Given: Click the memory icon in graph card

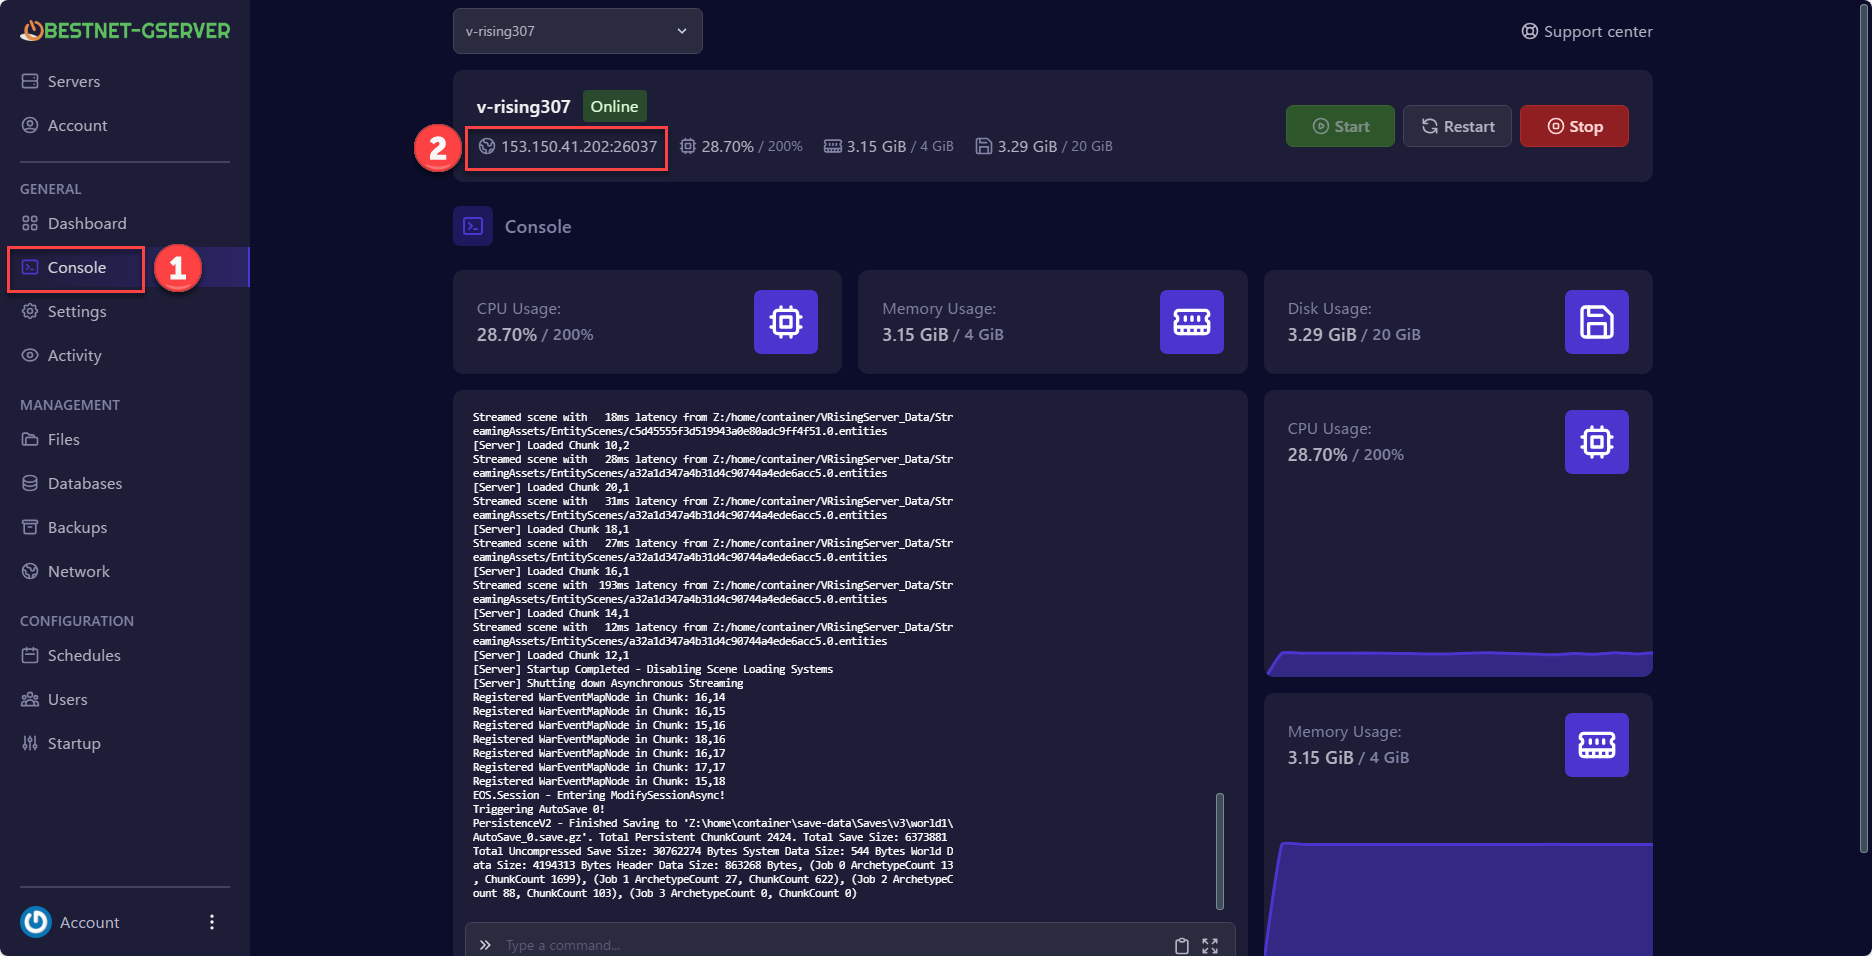Looking at the screenshot, I should click(x=1597, y=745).
